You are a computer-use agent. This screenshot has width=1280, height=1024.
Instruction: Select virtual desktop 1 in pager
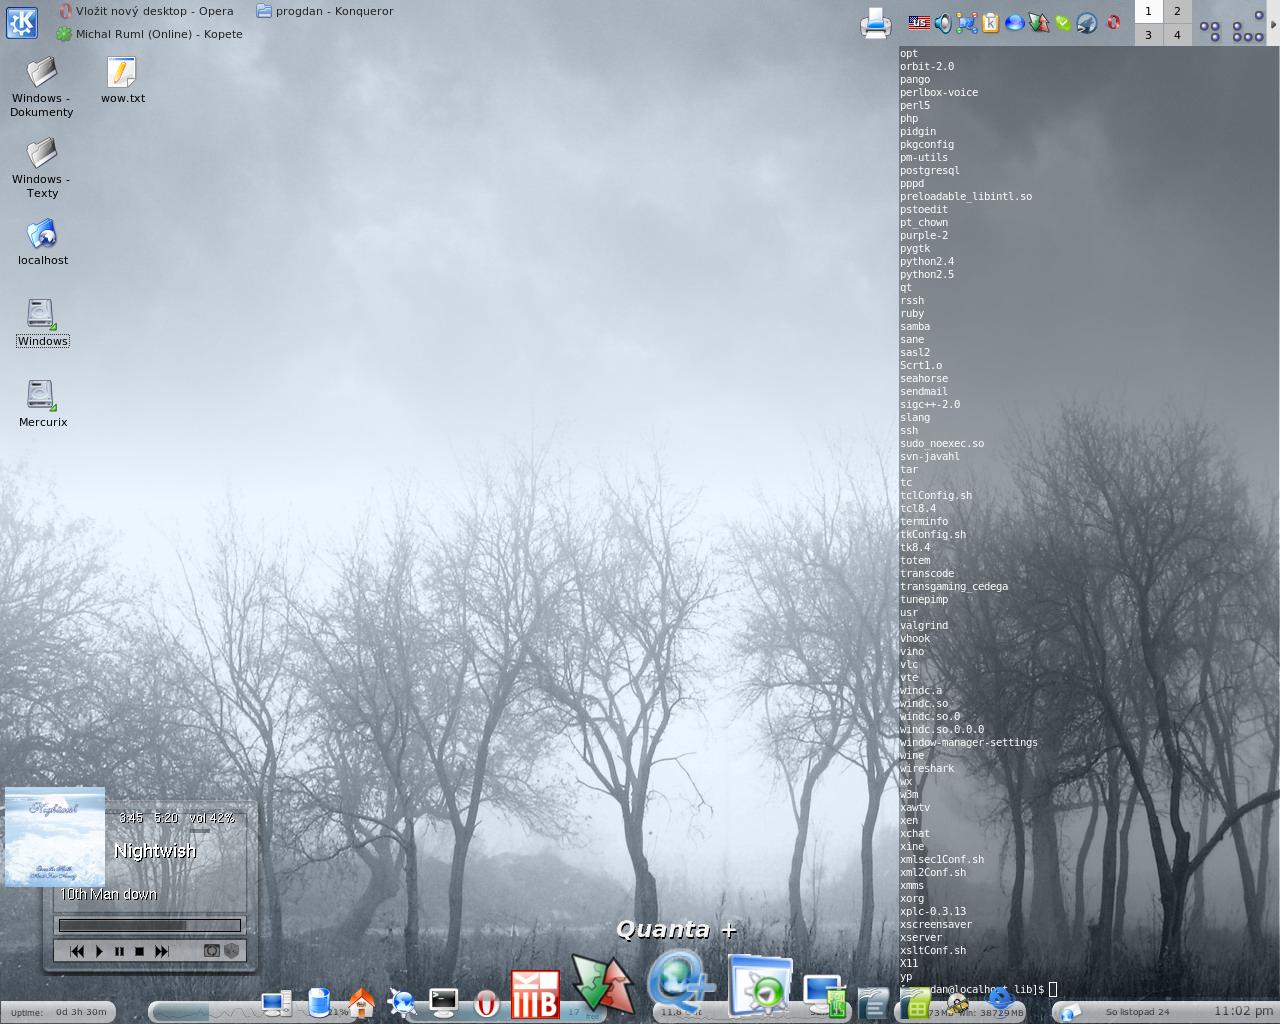[1148, 11]
